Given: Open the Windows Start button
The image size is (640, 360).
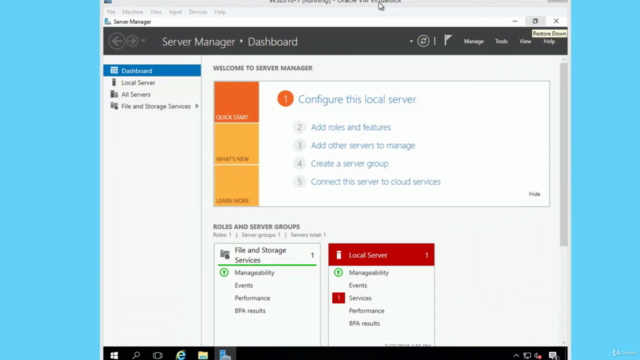Looking at the screenshot, I should coord(114,355).
